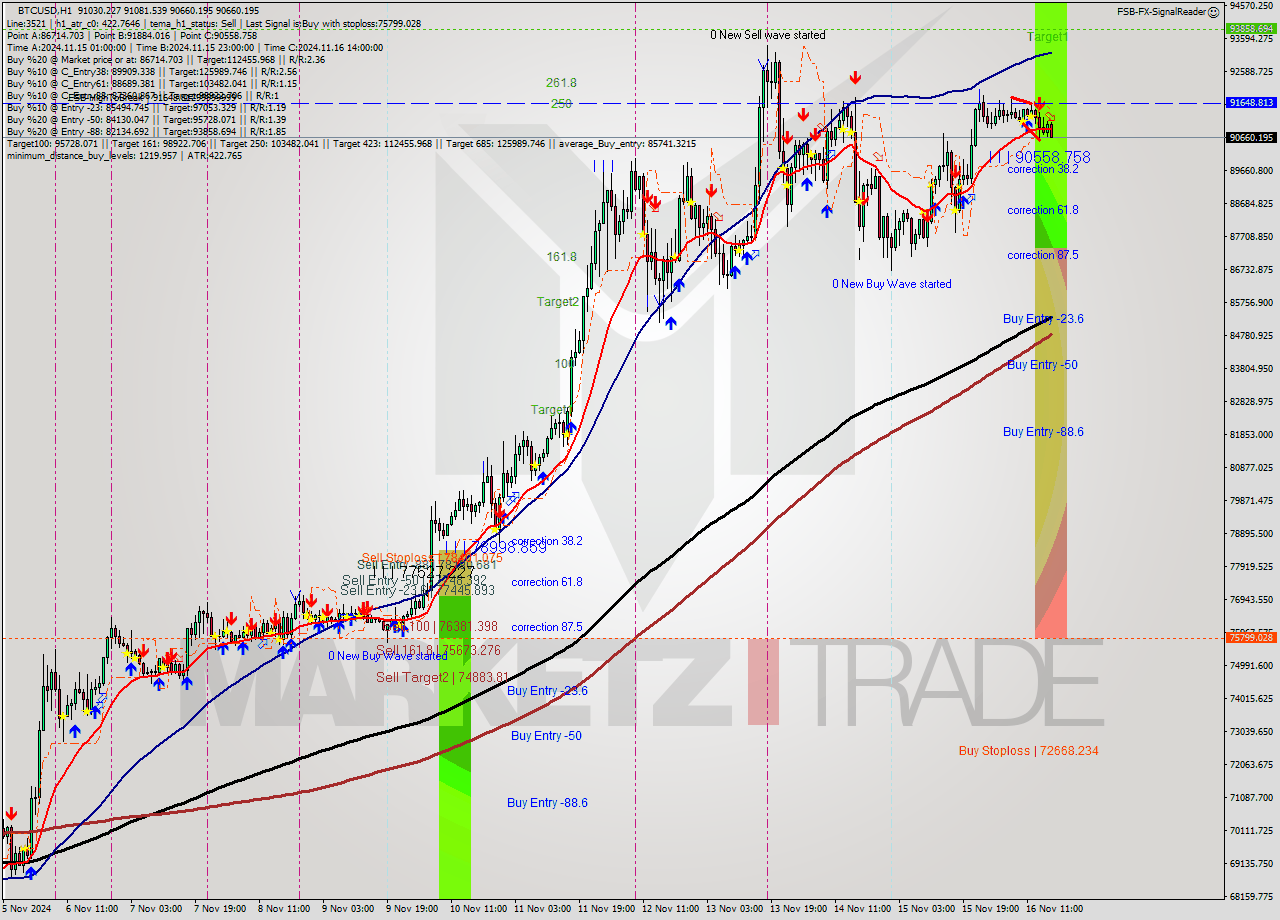Screen dimensions: 1280x920
Task: Click the '8 Nov 11:00' time axis label
Action: point(283,909)
